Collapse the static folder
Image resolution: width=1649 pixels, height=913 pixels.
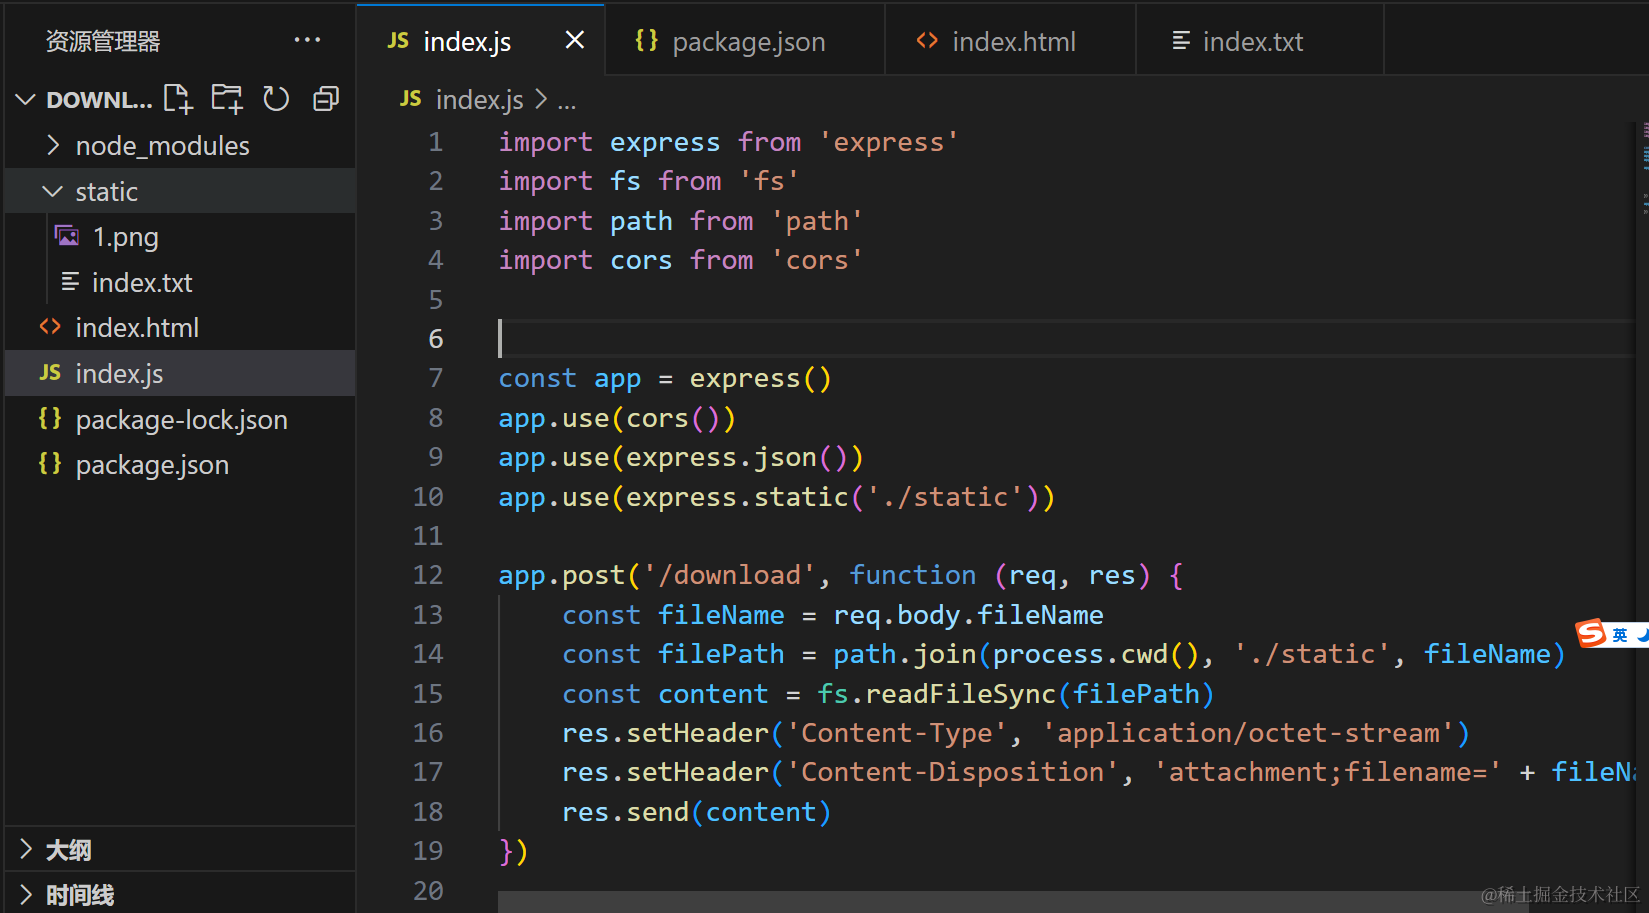point(180,191)
